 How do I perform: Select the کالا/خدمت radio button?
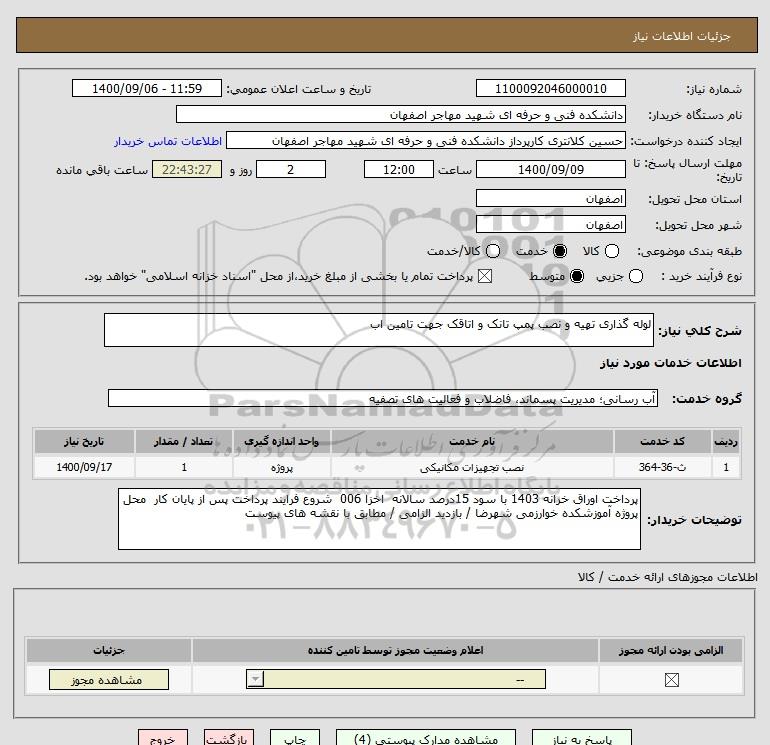(x=493, y=251)
